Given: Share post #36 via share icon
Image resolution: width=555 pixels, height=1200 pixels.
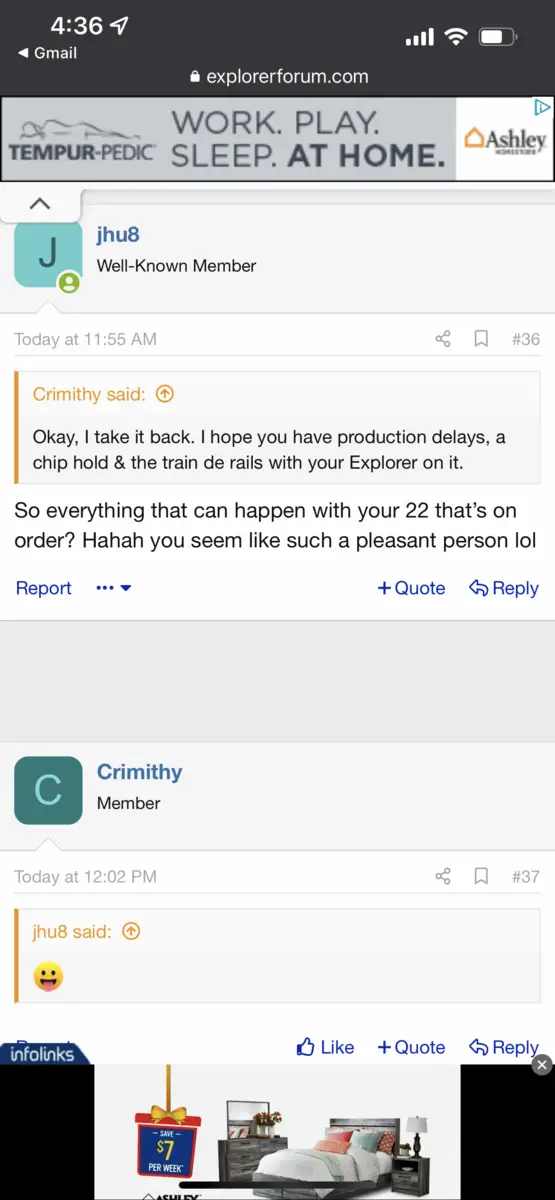Looking at the screenshot, I should pos(443,339).
